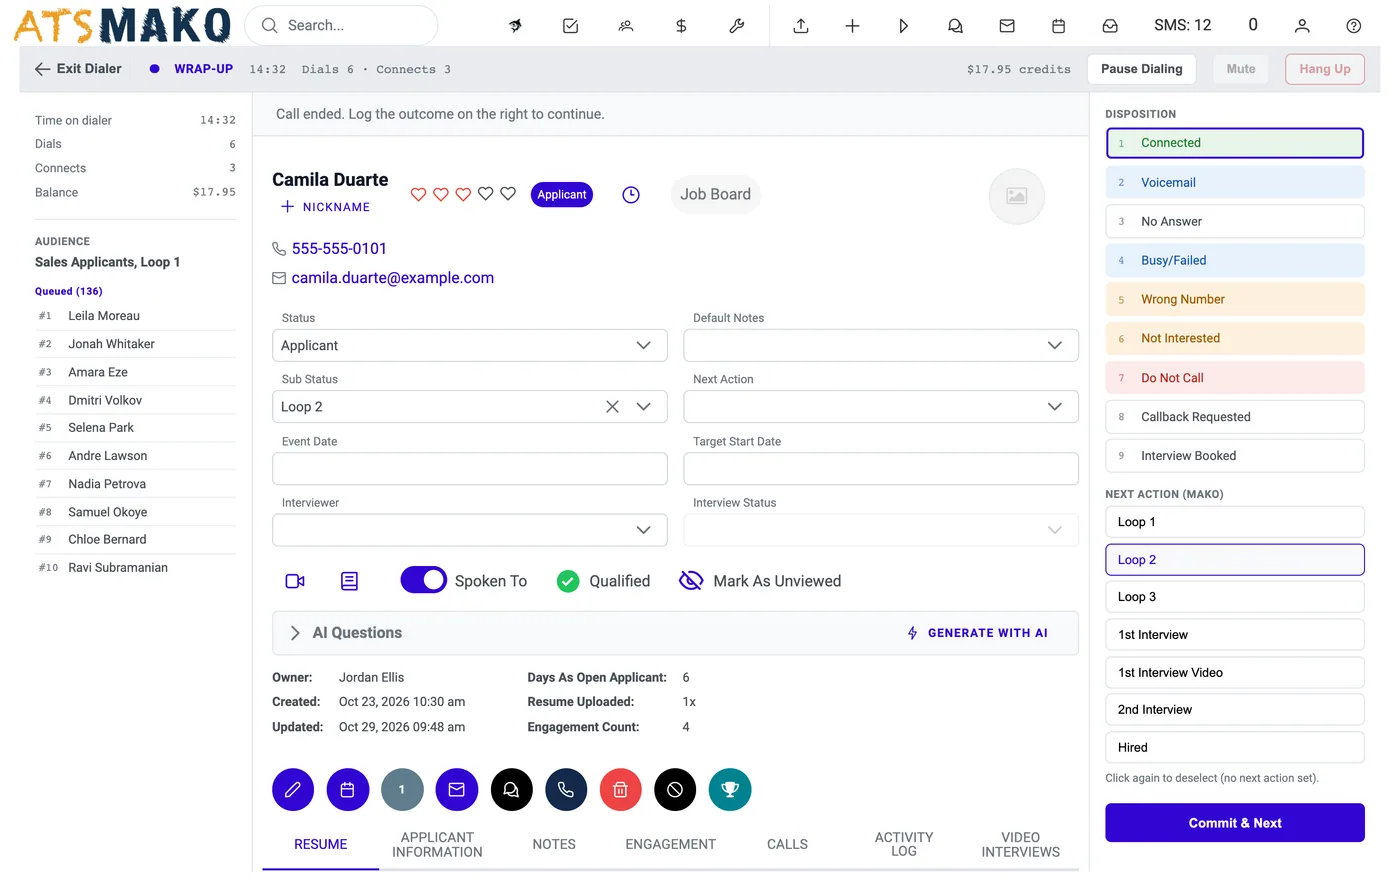Image resolution: width=1400 pixels, height=887 pixels.
Task: Switch to the Activity Log tab
Action: pos(904,845)
